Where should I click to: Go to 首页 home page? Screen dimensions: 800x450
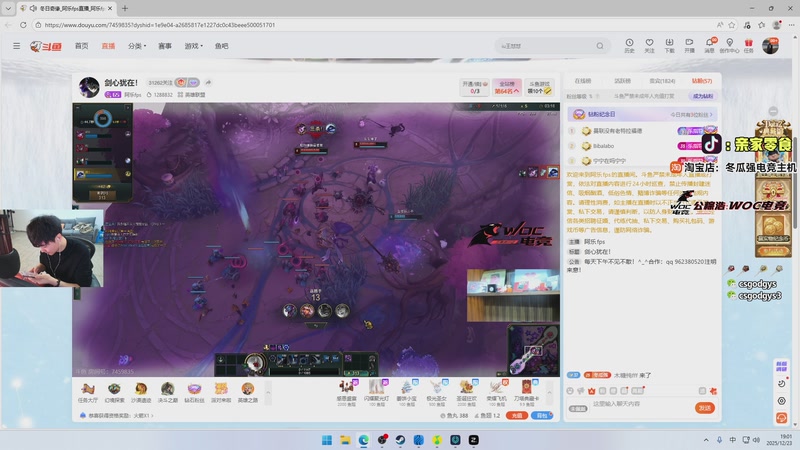pyautogui.click(x=82, y=46)
